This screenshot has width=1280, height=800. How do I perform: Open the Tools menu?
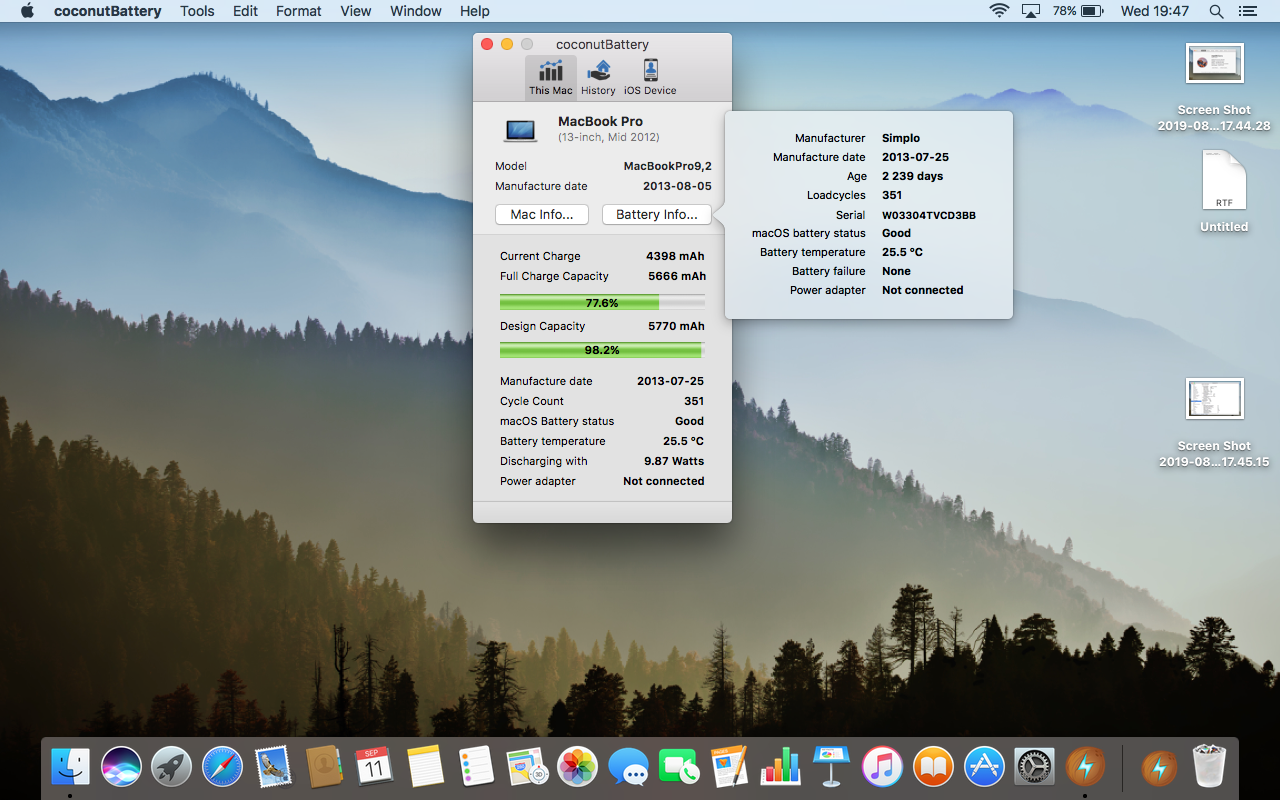197,11
